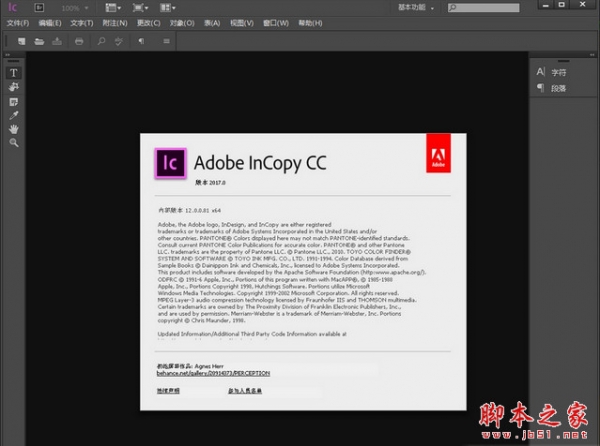
Task: Open the 文件(F) menu
Action: click(x=18, y=23)
